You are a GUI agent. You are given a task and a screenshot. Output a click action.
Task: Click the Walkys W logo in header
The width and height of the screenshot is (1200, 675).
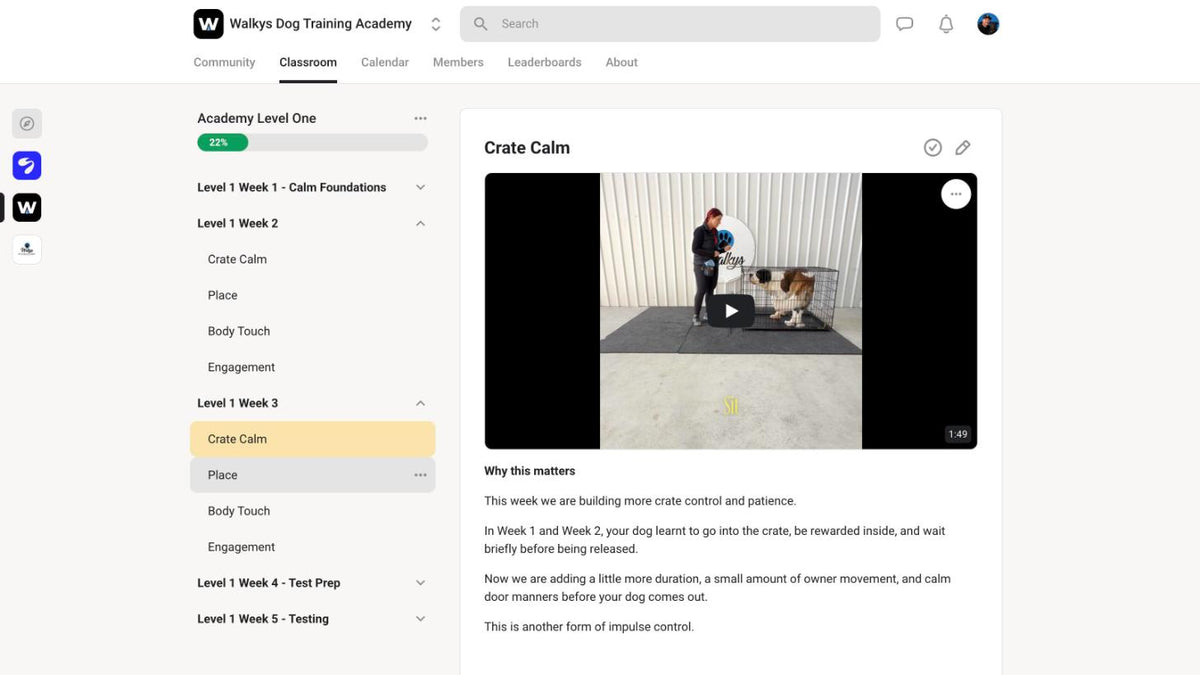tap(208, 23)
